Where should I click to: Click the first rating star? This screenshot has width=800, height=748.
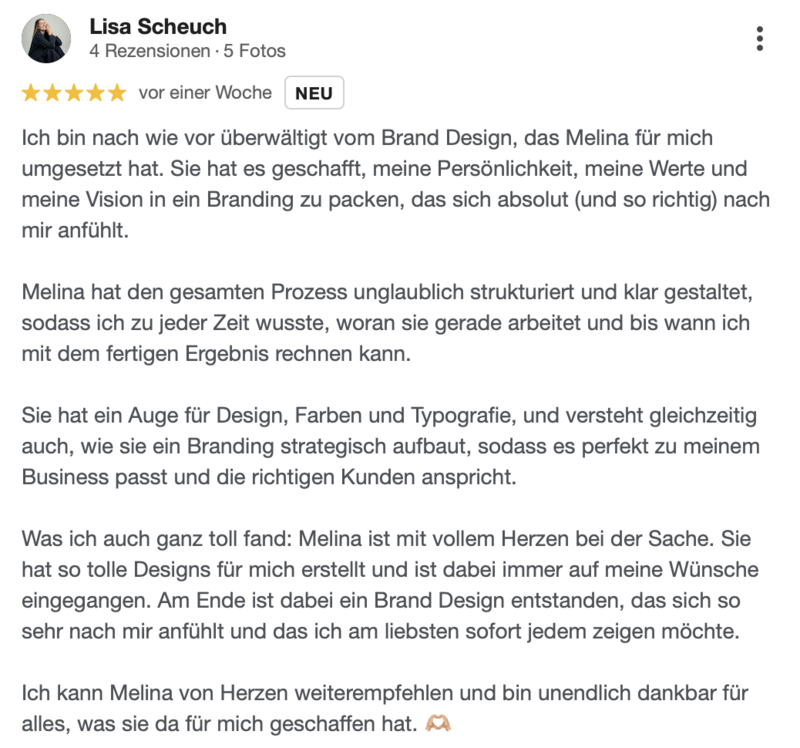30,93
